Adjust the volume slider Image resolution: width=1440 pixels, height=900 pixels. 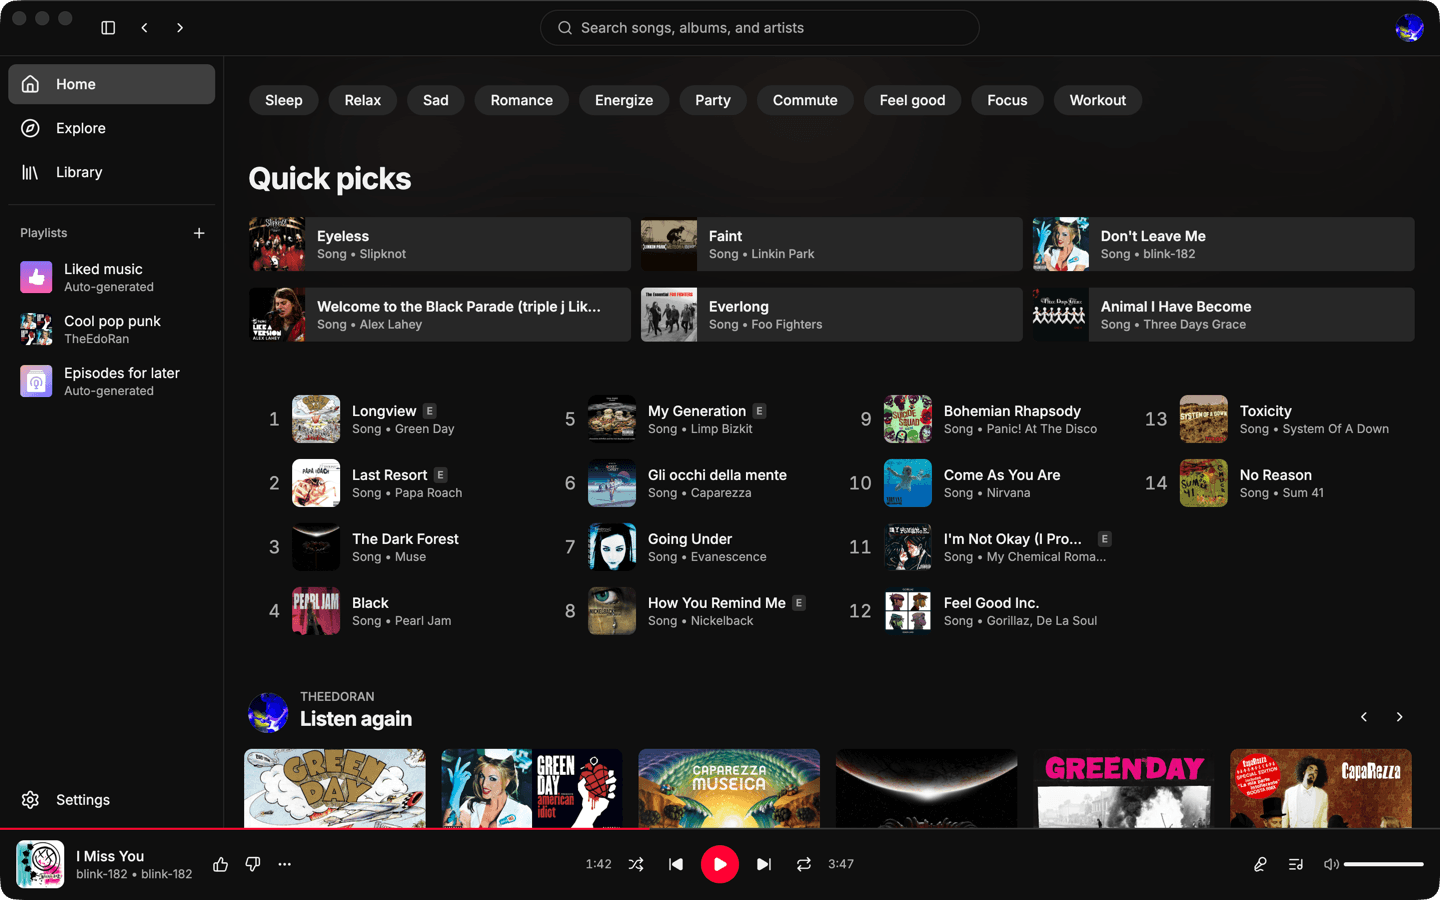pos(1384,864)
